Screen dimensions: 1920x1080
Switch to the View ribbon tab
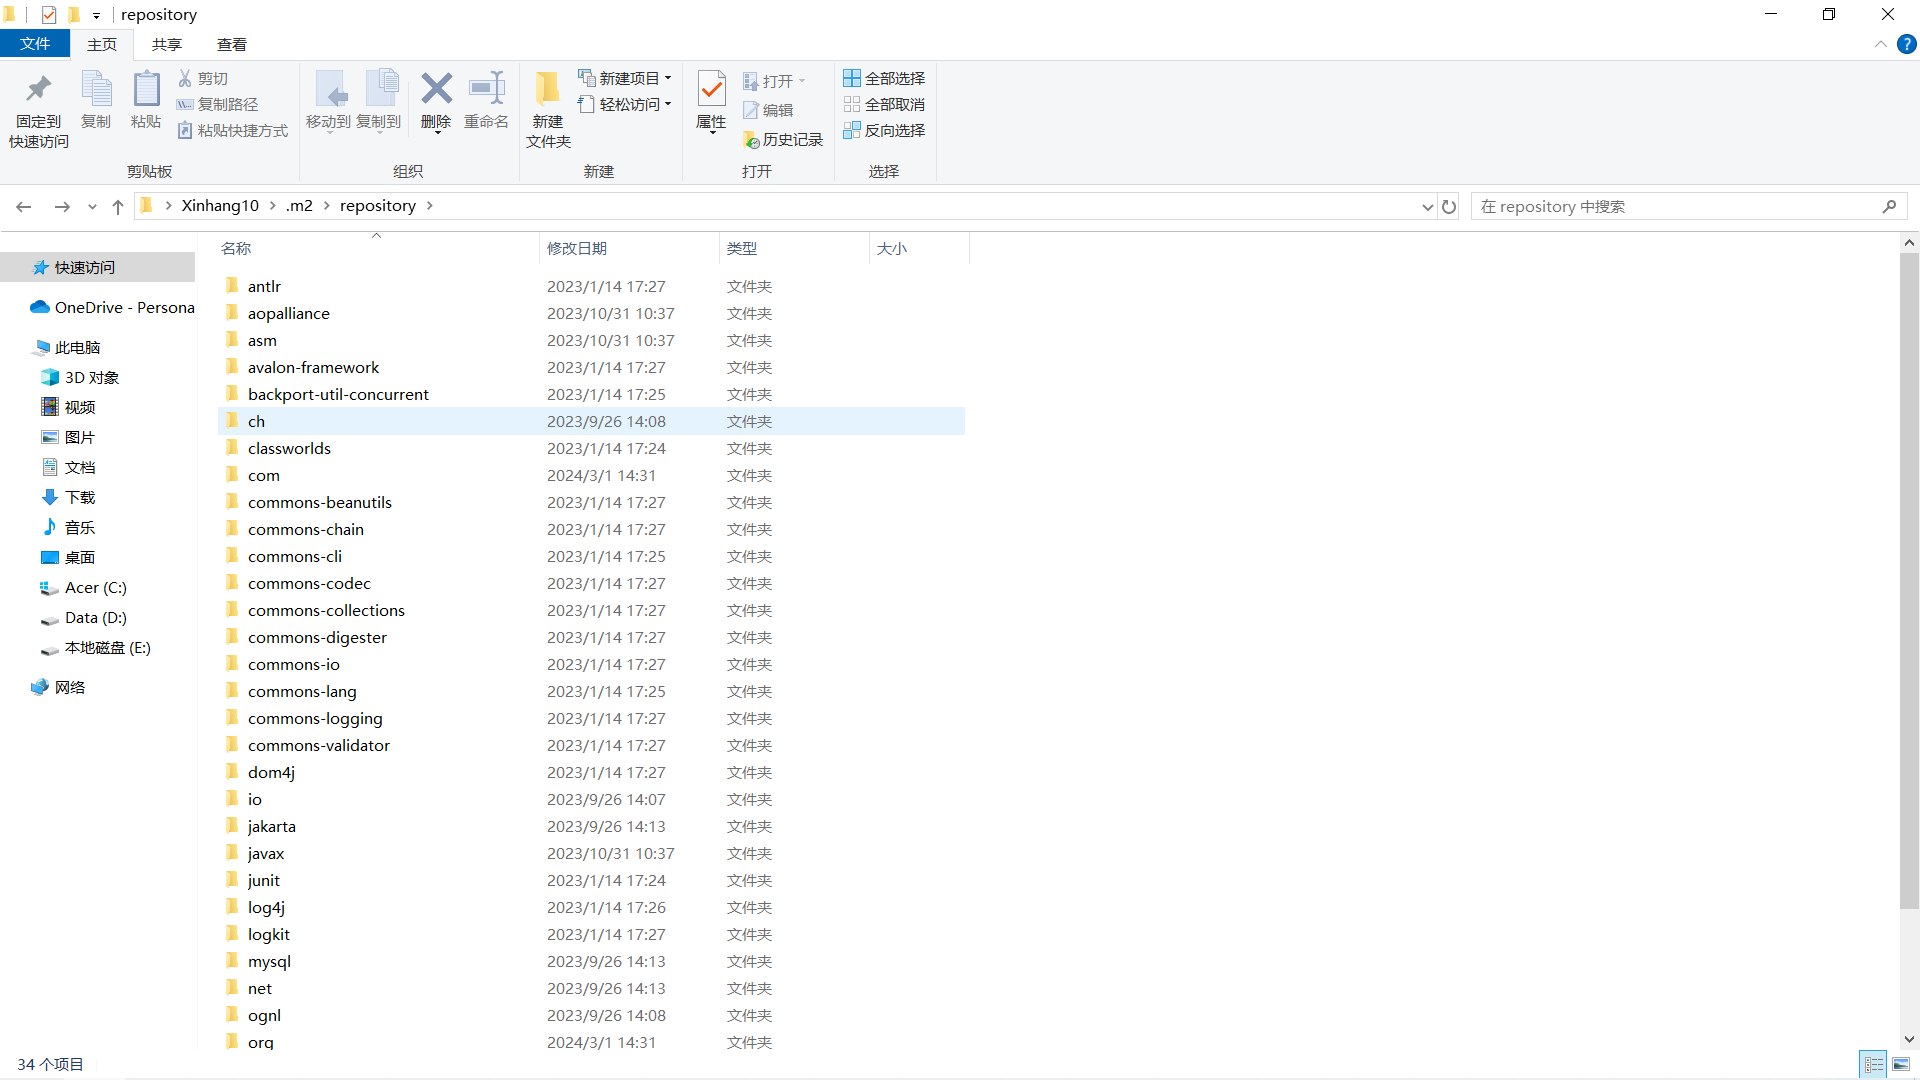232,44
